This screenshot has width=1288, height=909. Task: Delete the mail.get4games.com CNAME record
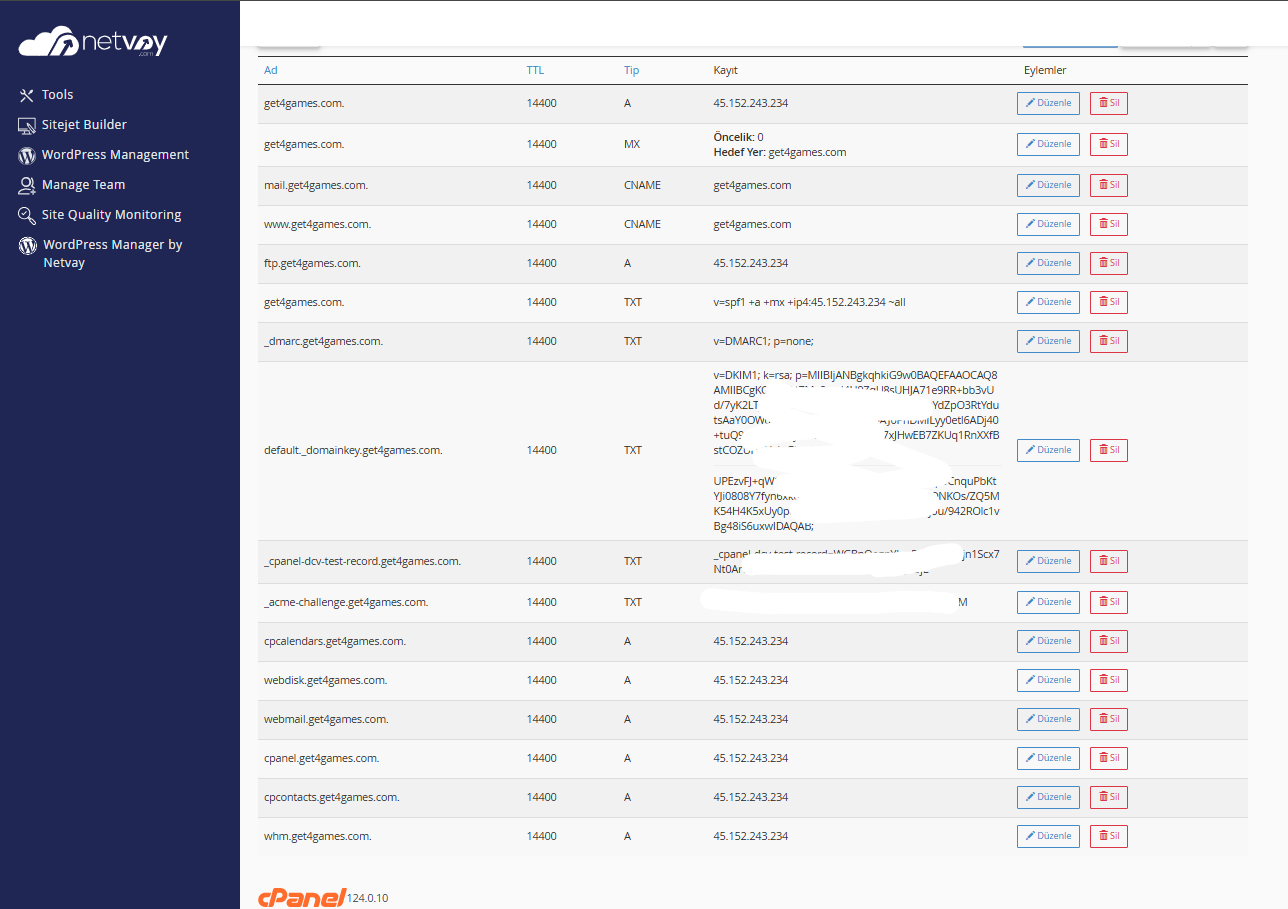(x=1108, y=185)
